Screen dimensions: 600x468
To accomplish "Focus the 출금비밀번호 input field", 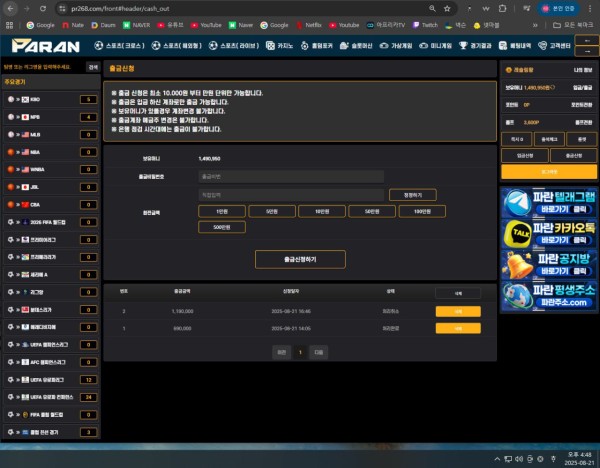I will coord(291,176).
